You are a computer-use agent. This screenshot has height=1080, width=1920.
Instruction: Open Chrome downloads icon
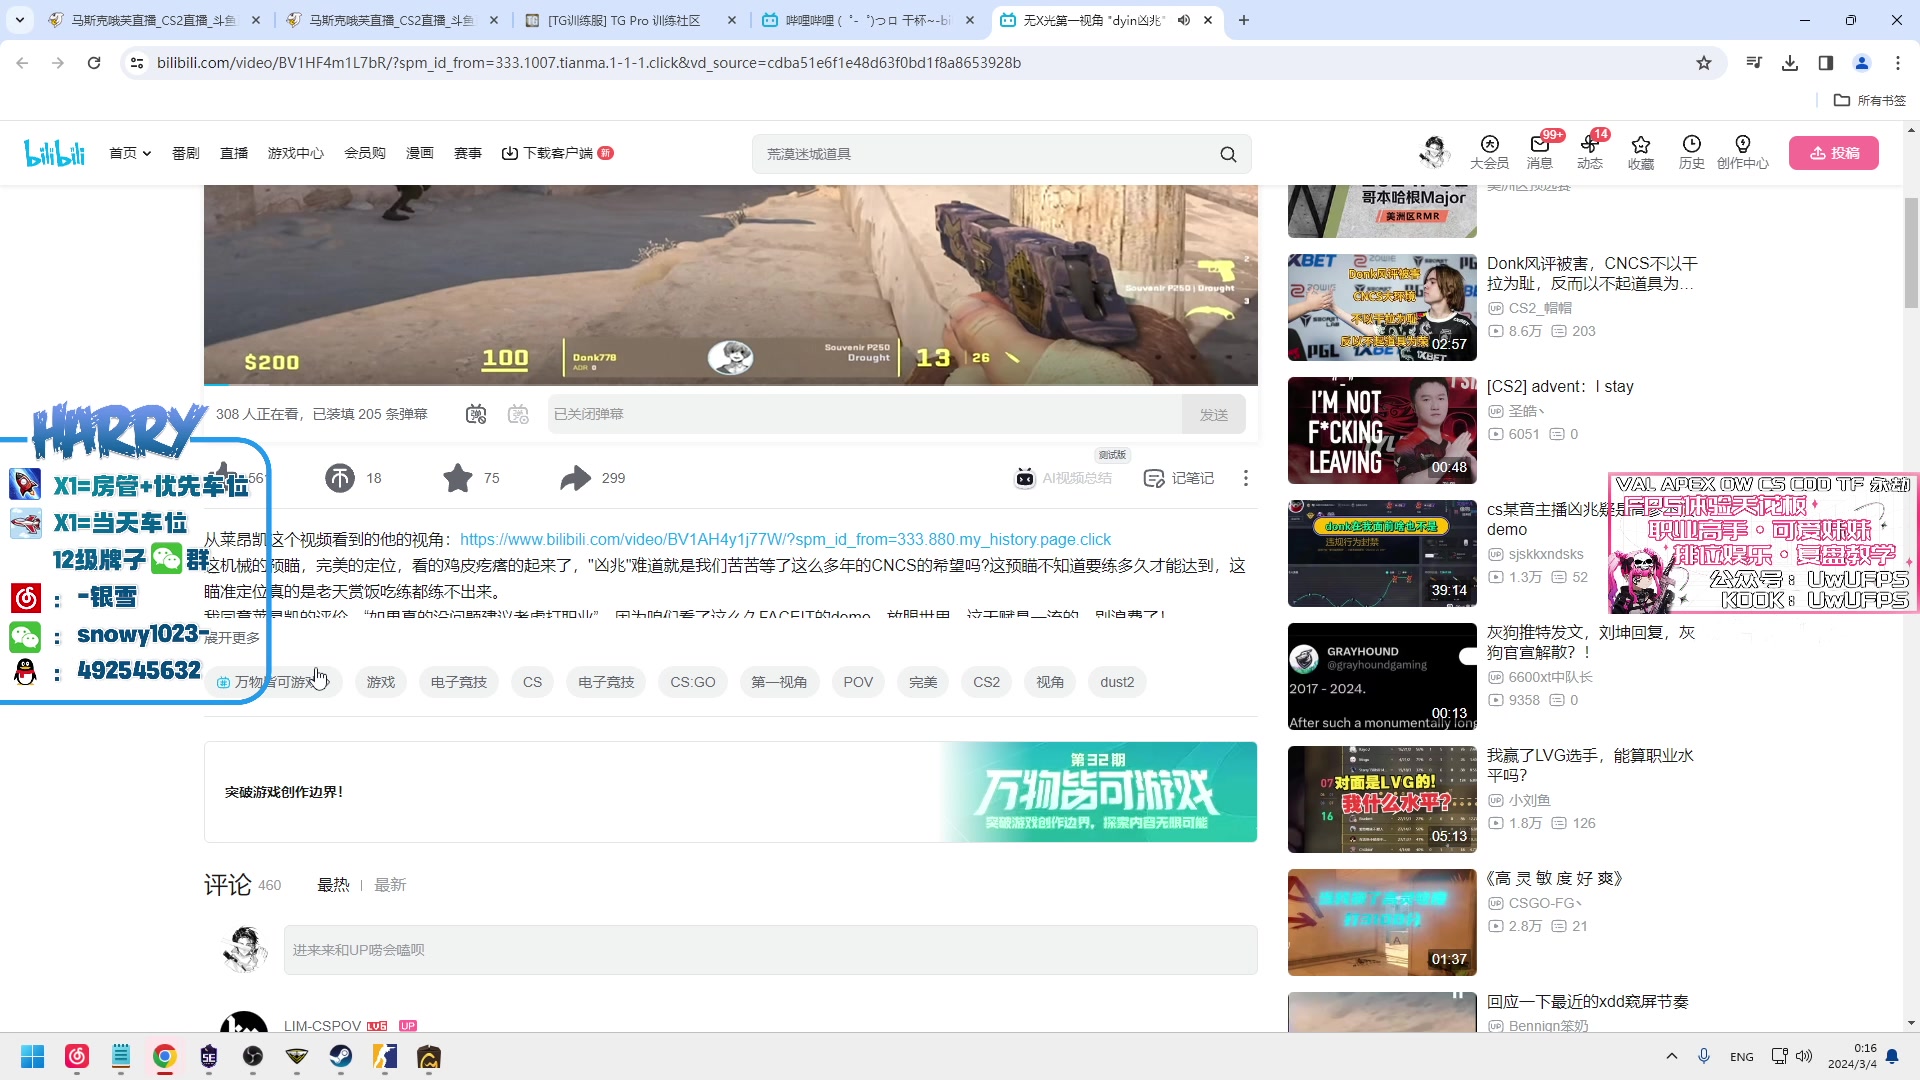tap(1790, 63)
